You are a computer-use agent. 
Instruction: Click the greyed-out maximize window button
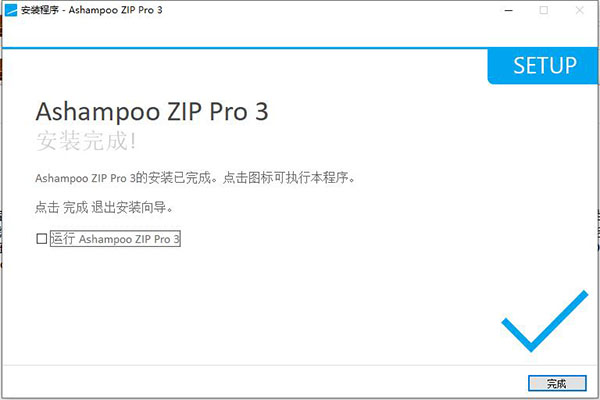[544, 10]
